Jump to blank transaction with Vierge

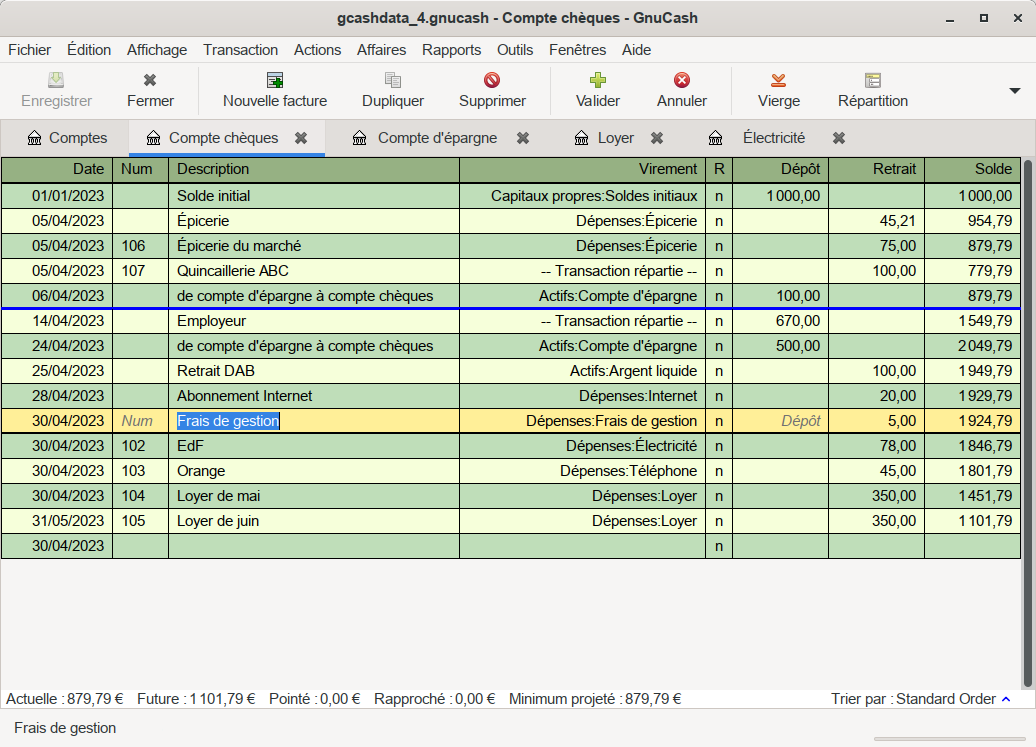coord(778,81)
